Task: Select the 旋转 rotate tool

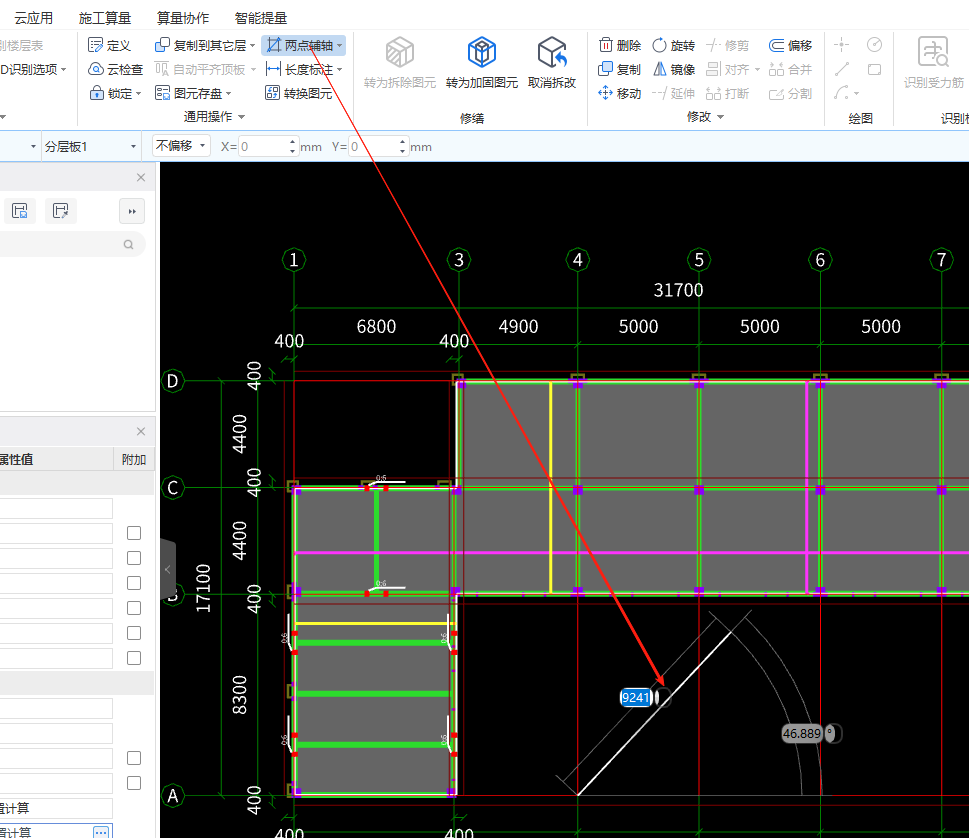Action: [674, 45]
